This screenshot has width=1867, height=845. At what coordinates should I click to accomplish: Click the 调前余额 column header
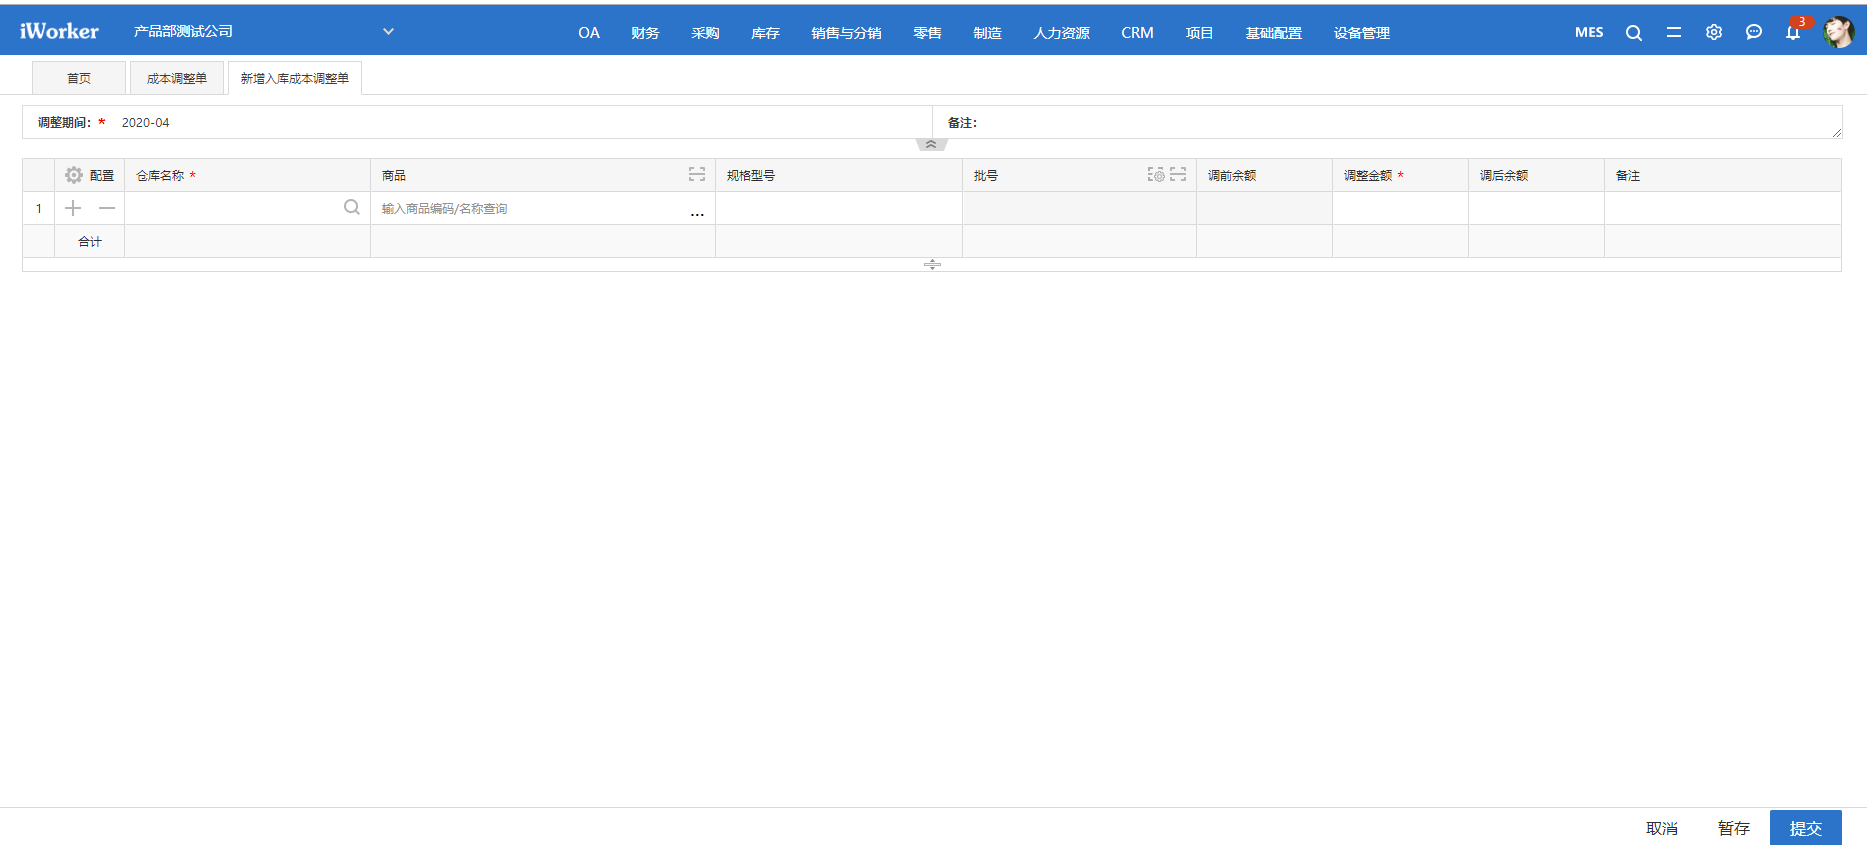click(x=1264, y=175)
